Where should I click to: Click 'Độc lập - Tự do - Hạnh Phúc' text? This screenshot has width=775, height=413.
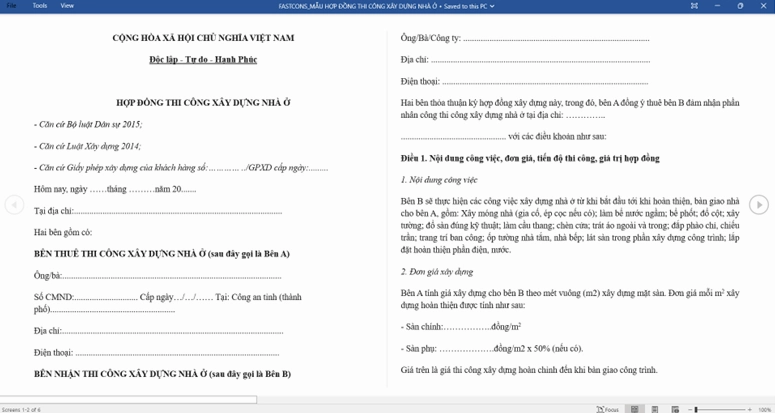coord(203,59)
